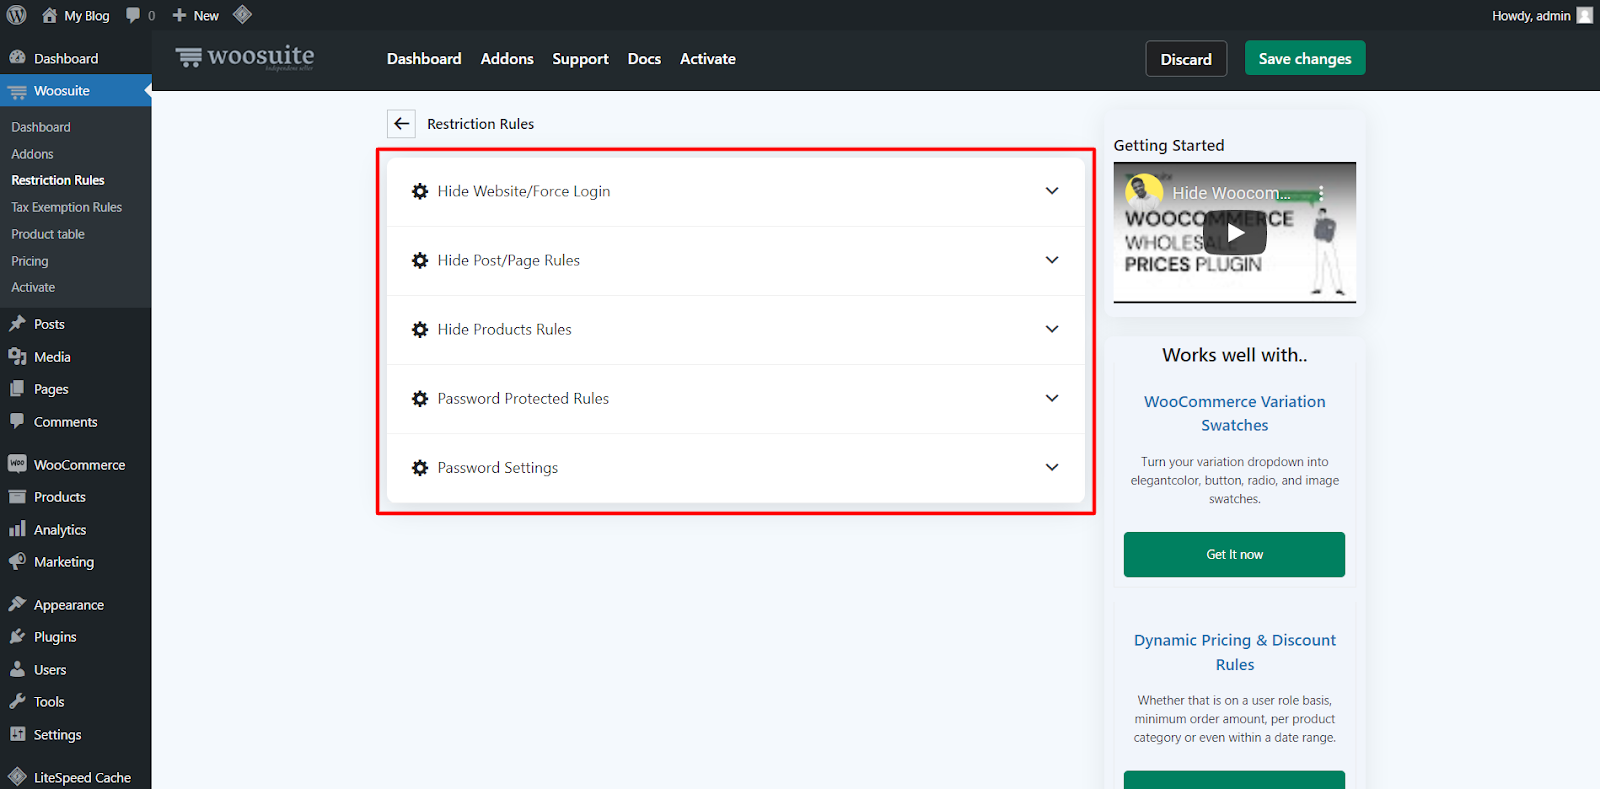The image size is (1600, 789).
Task: Open Activate submenu item in sidebar
Action: tap(33, 287)
